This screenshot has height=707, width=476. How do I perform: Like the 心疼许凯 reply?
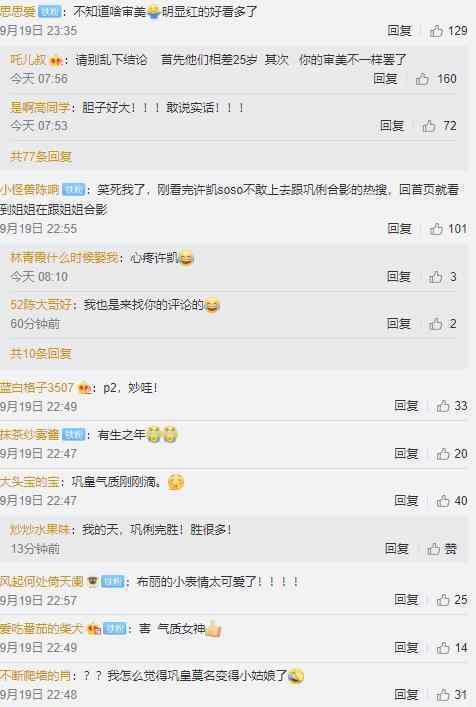436,277
